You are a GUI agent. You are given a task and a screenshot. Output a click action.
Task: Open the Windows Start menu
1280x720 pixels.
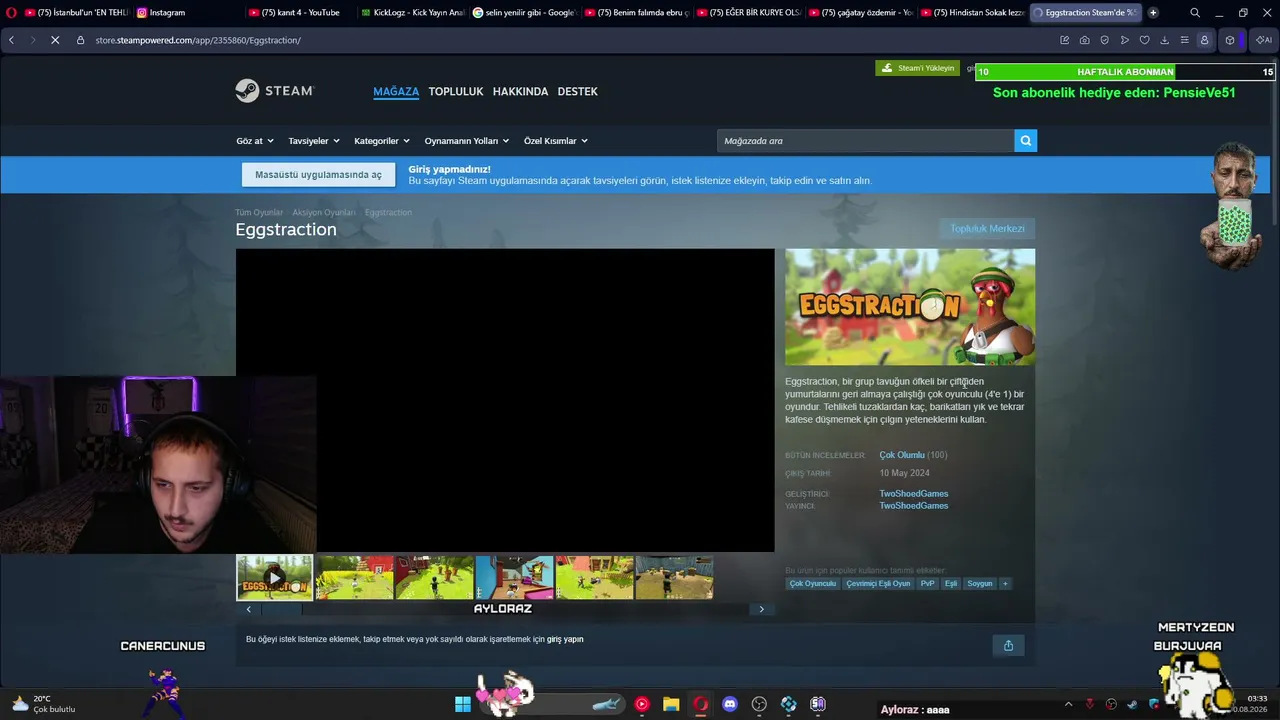coord(463,704)
